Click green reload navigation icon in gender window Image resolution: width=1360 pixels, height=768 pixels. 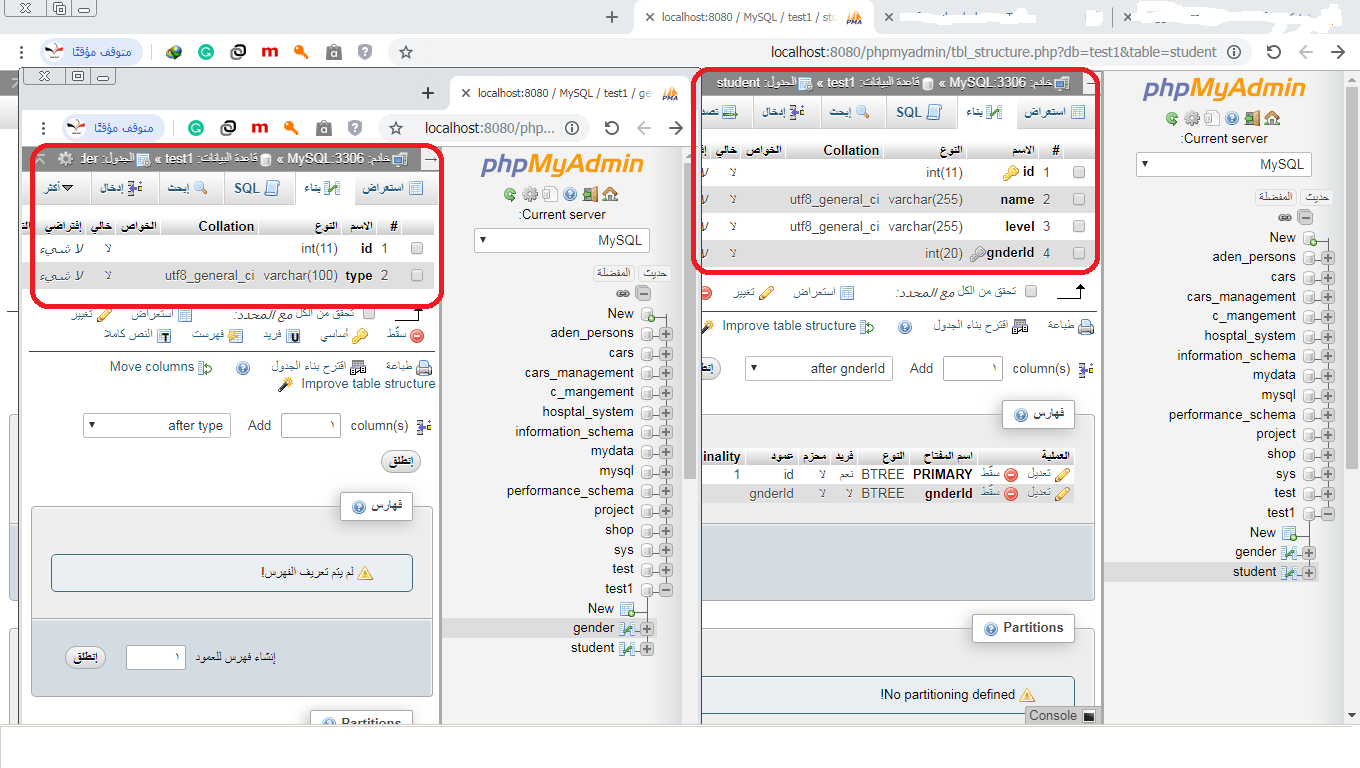click(510, 194)
